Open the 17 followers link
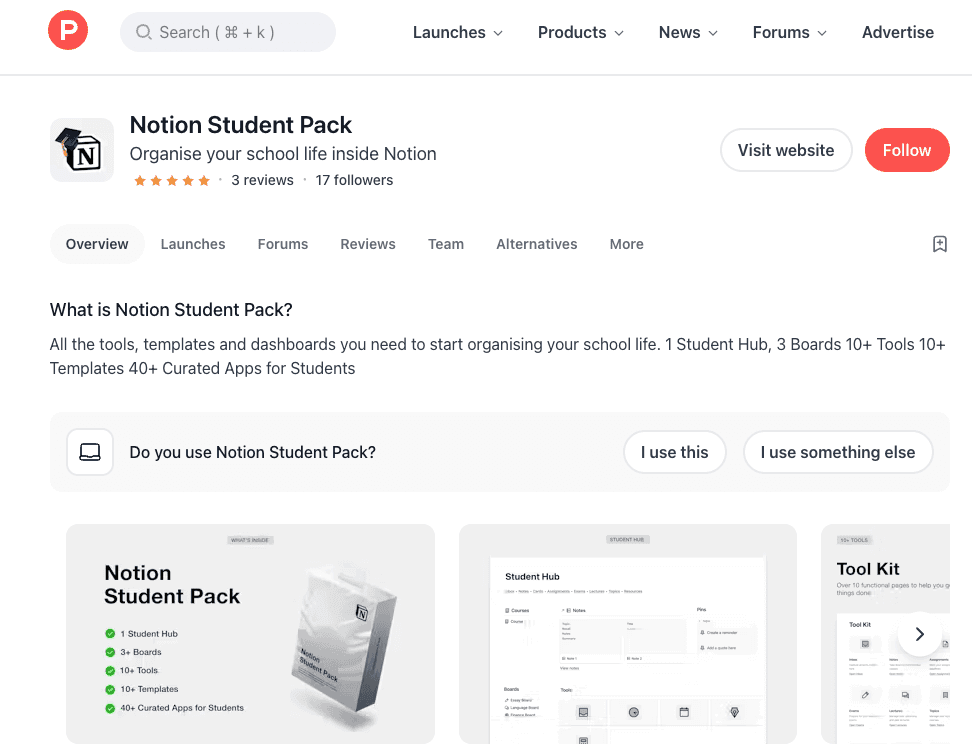Viewport: 972px width, 754px height. pos(354,180)
